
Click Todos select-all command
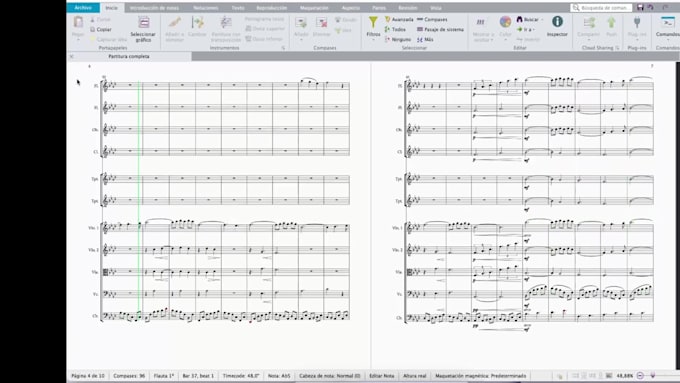pos(395,29)
